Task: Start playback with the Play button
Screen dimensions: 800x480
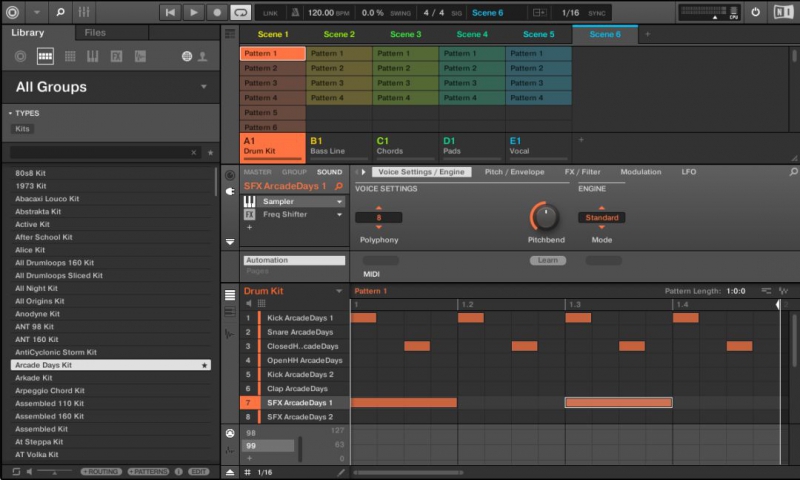Action: pos(193,13)
